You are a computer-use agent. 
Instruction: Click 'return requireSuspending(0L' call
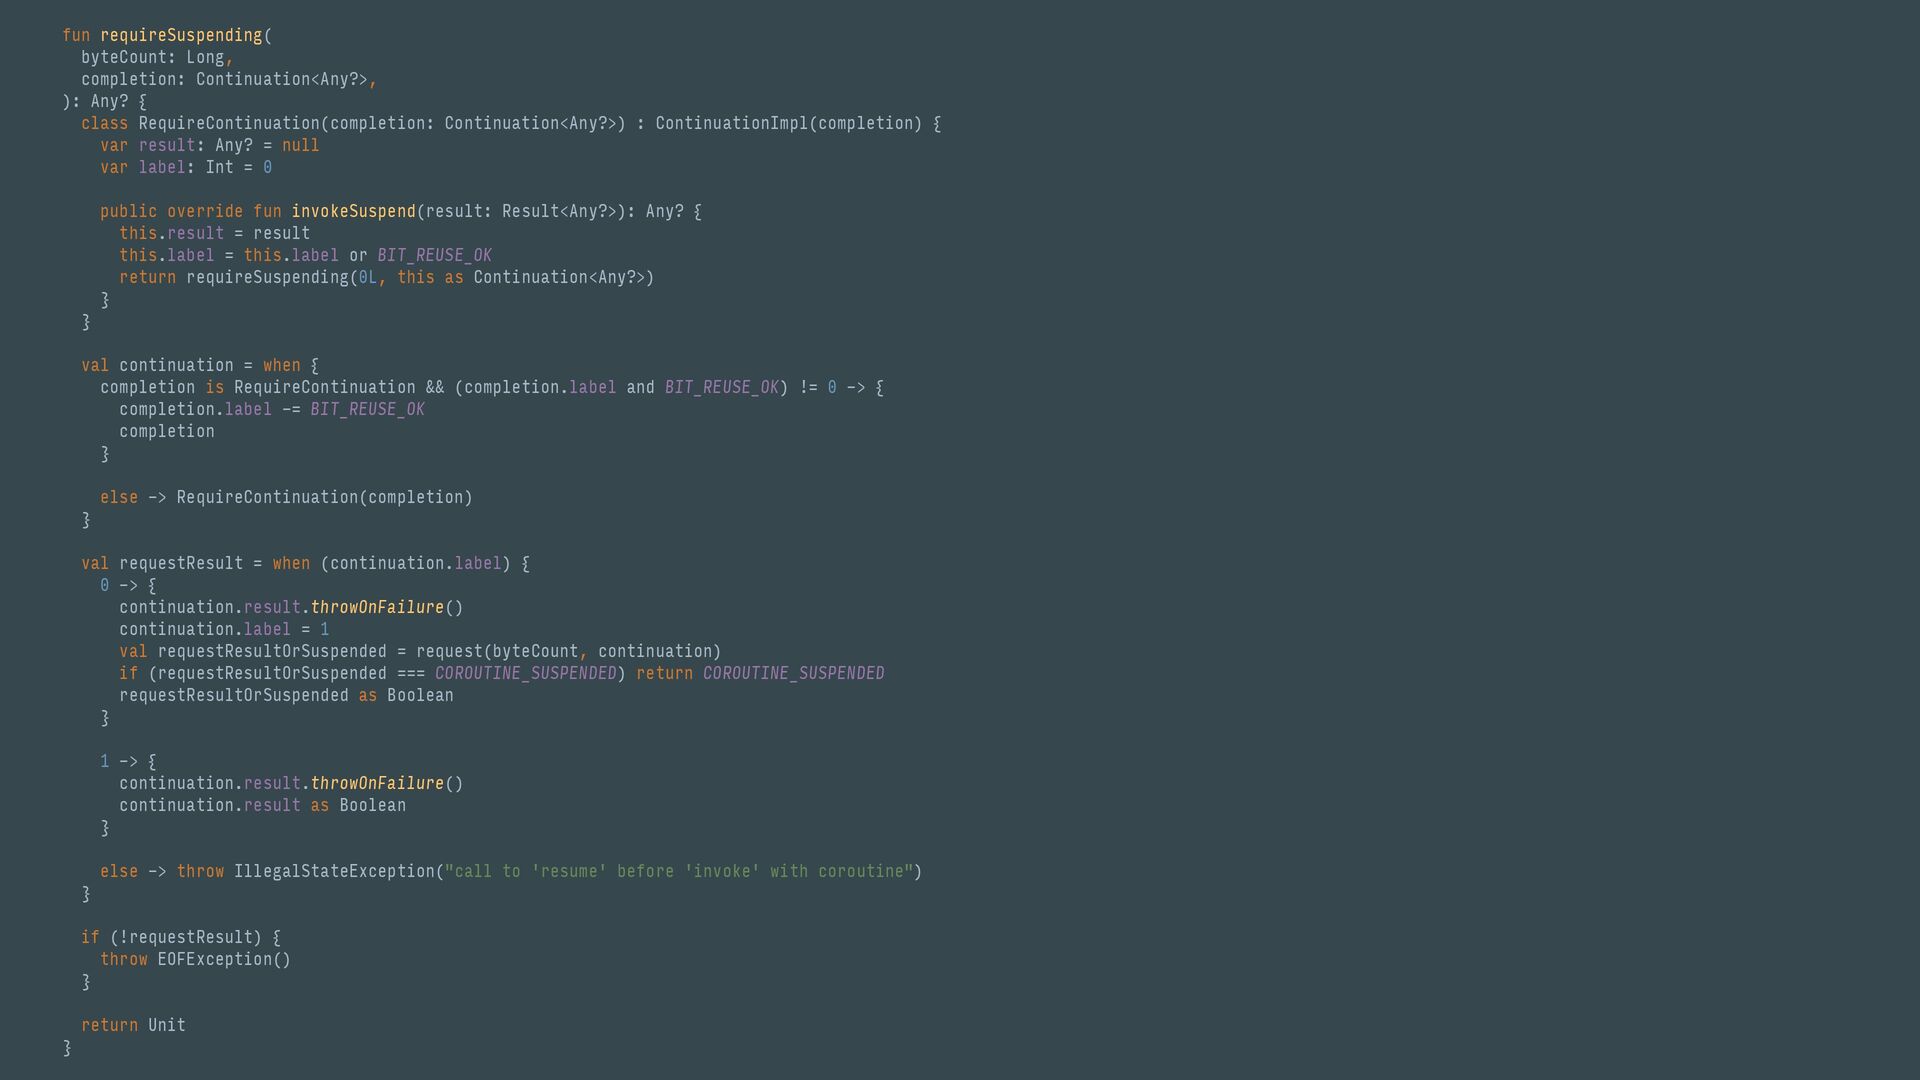coord(248,278)
